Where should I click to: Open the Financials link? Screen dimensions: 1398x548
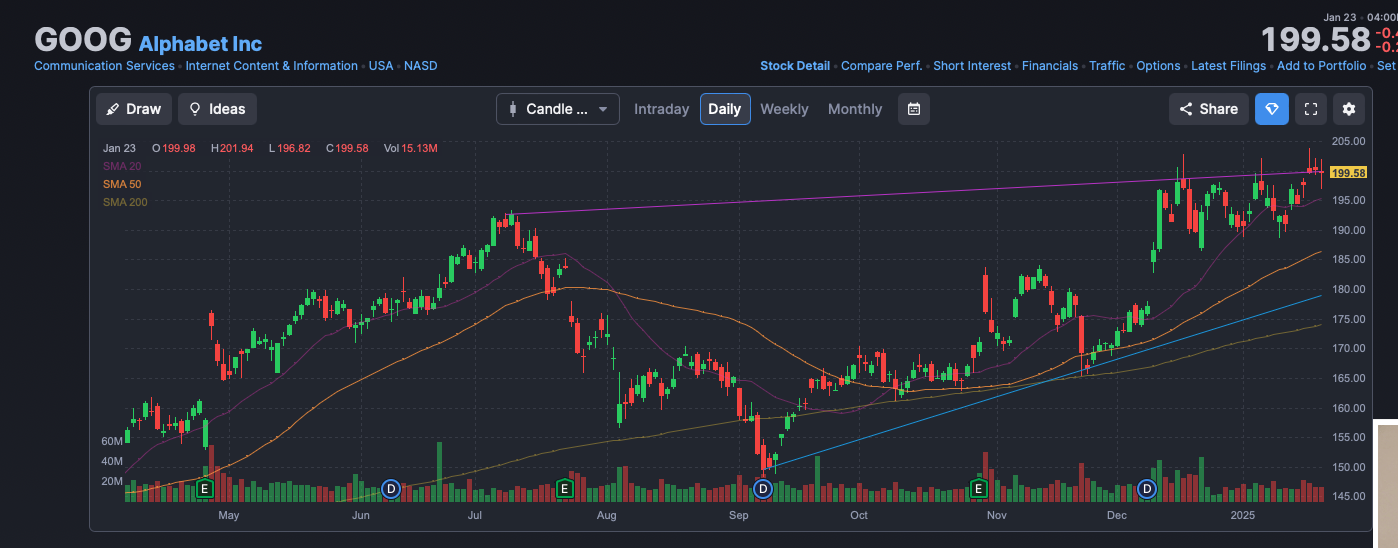pyautogui.click(x=1050, y=66)
